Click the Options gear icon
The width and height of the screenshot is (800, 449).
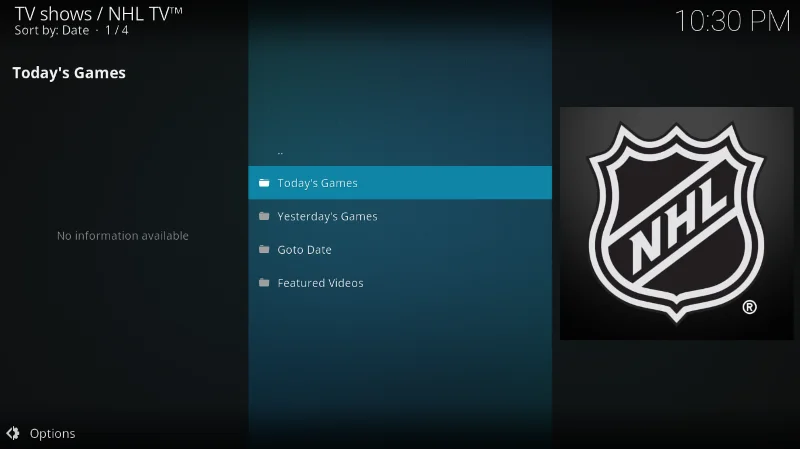pyautogui.click(x=13, y=433)
